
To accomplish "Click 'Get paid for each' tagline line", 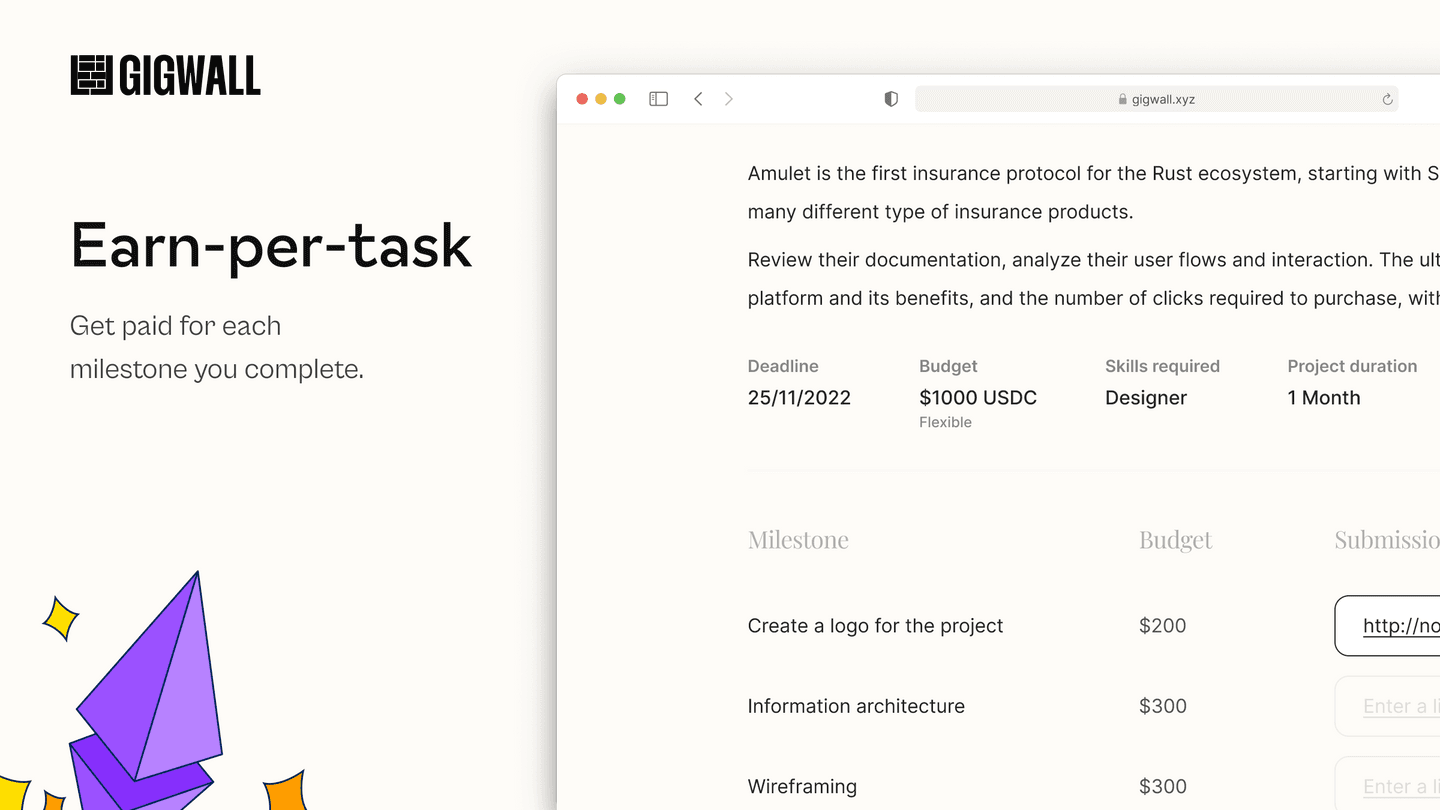I will [175, 326].
